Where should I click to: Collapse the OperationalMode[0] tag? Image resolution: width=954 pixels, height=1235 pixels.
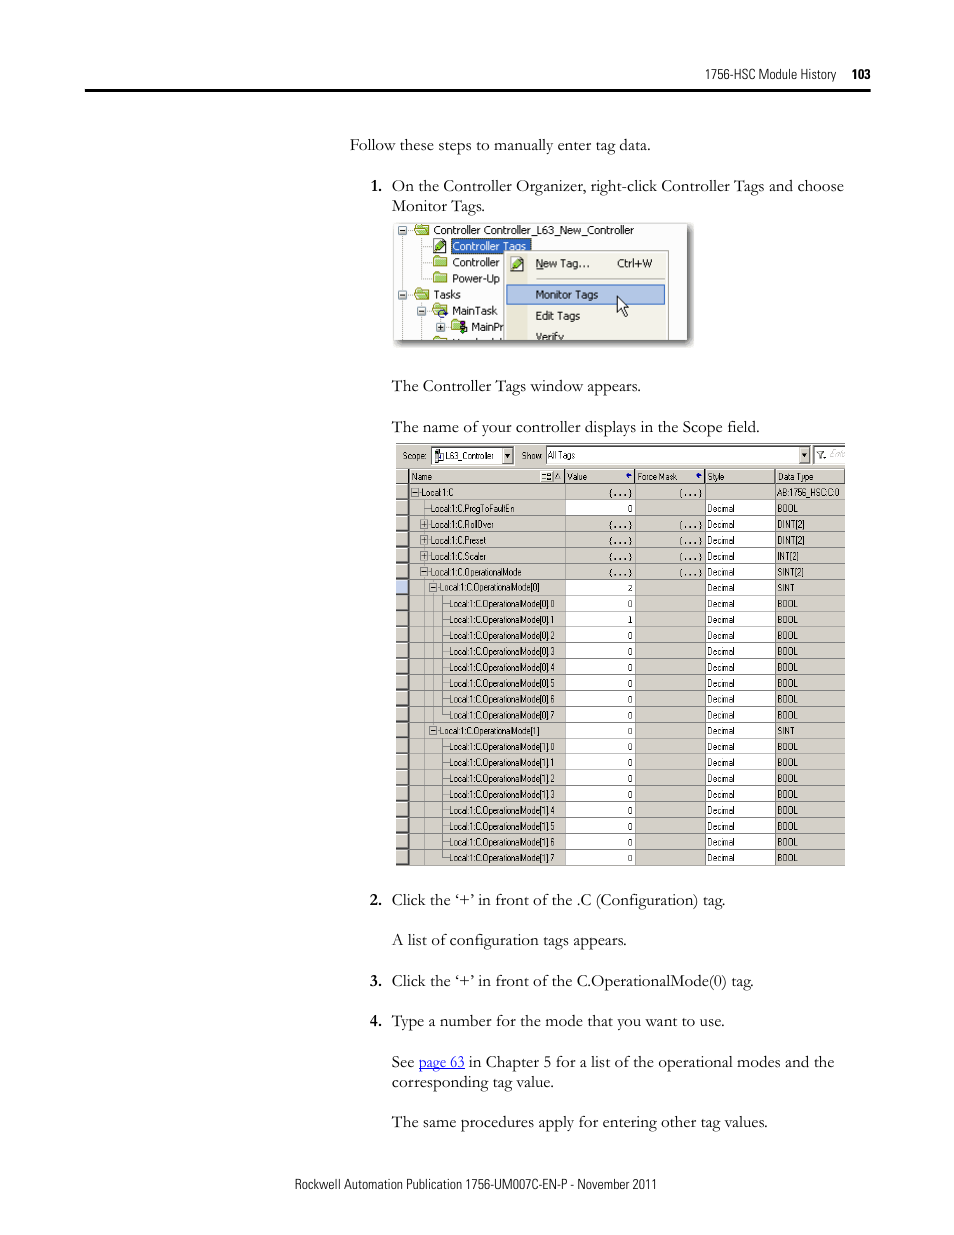pyautogui.click(x=433, y=588)
